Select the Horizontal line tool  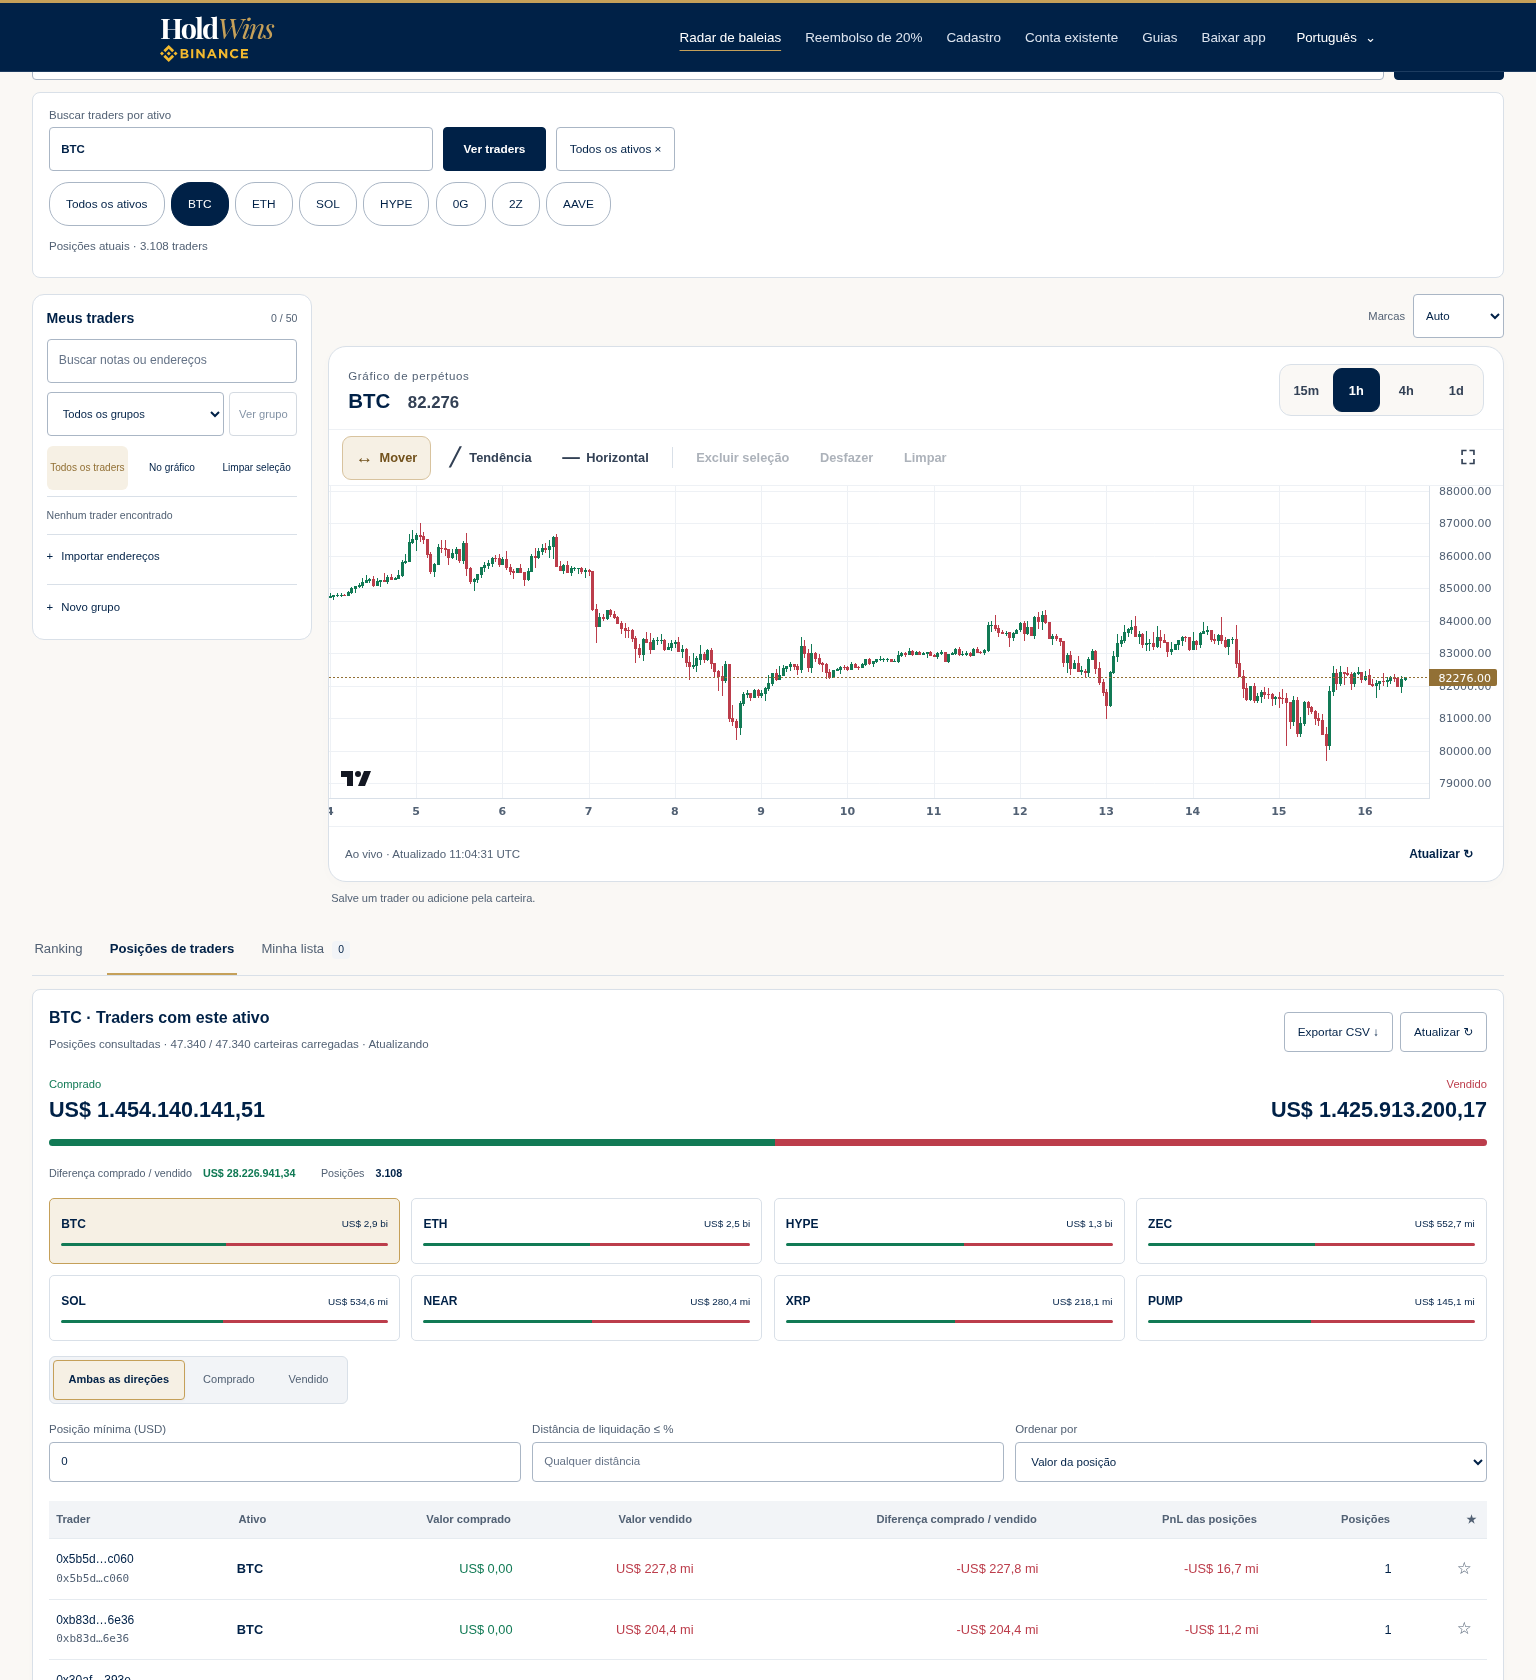605,458
